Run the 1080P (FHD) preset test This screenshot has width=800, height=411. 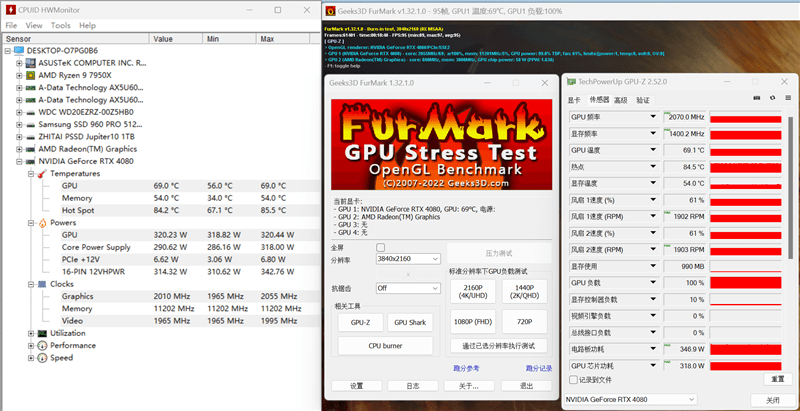click(x=473, y=322)
